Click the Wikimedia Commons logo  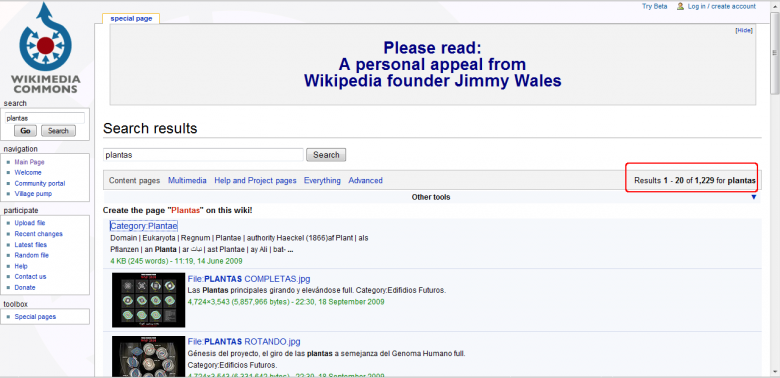tap(45, 48)
